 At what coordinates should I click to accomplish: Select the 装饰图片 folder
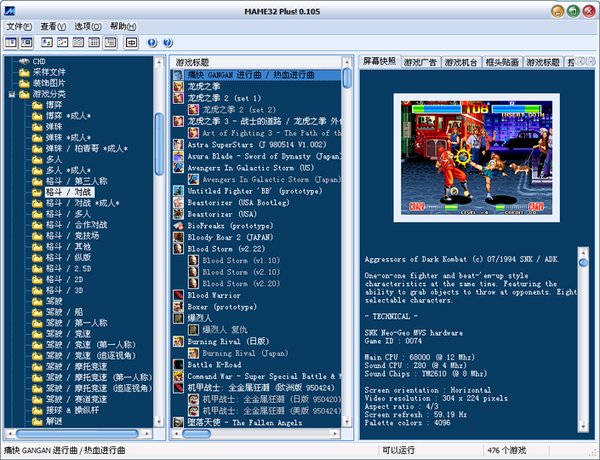[x=49, y=83]
